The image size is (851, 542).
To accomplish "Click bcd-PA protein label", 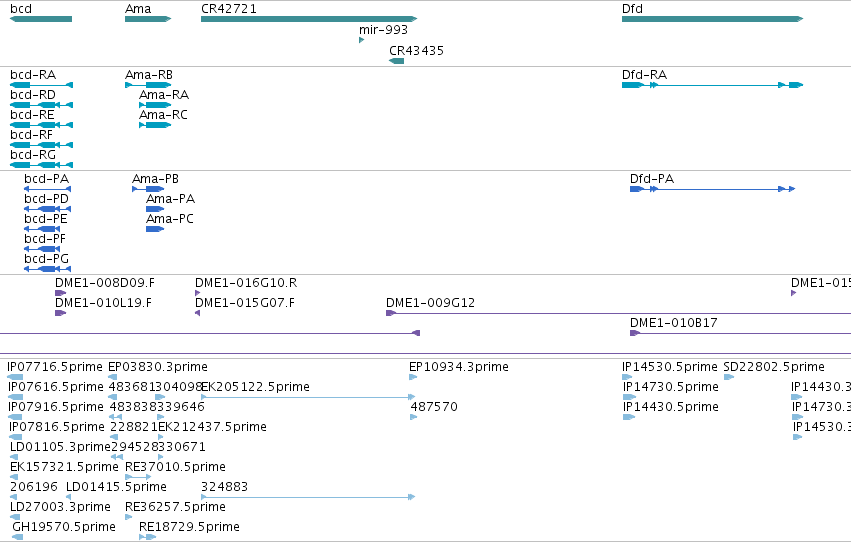I will coord(47,179).
